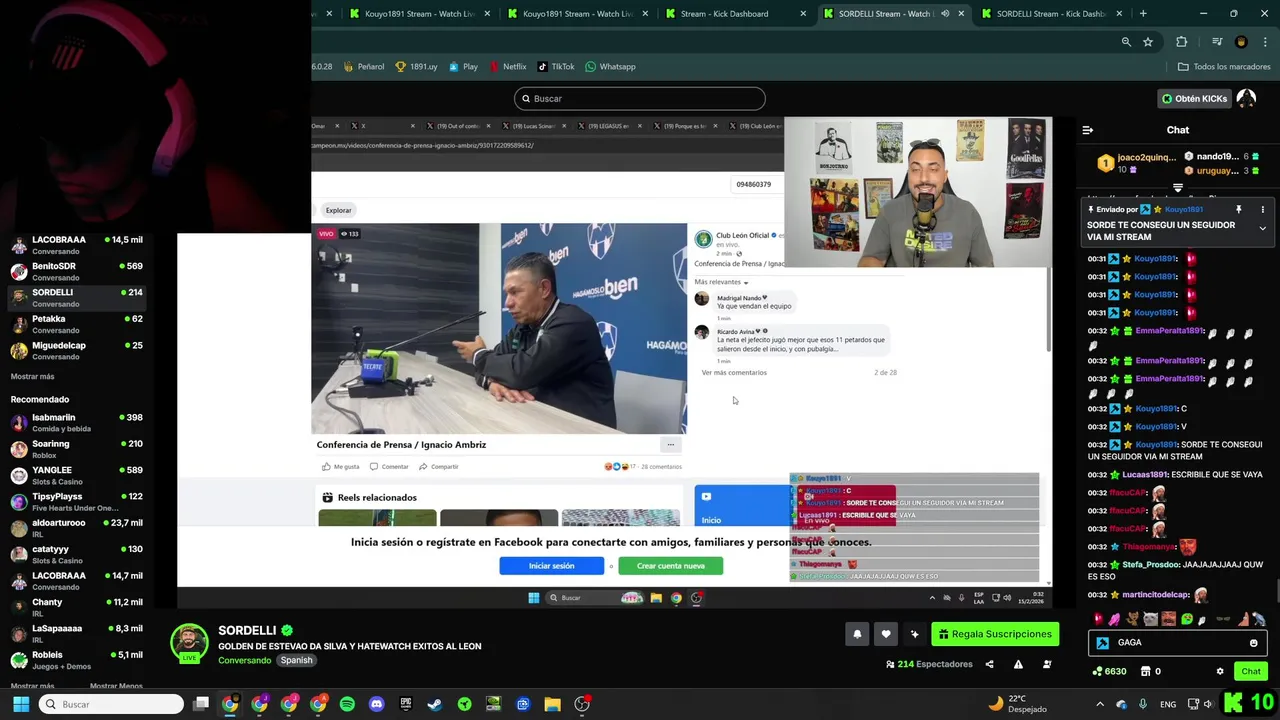Click the chat message input box
Viewport: 1280px width, 720px height.
[x=1178, y=643]
